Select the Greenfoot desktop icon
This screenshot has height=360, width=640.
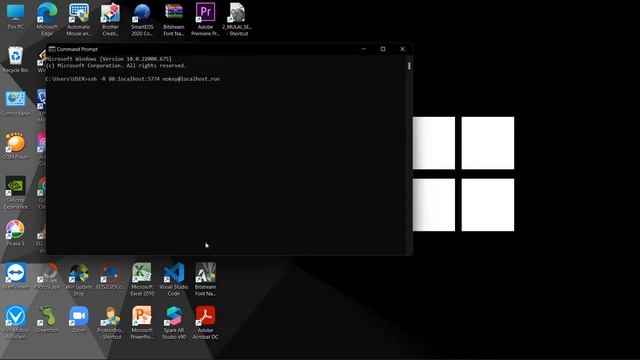pos(47,320)
